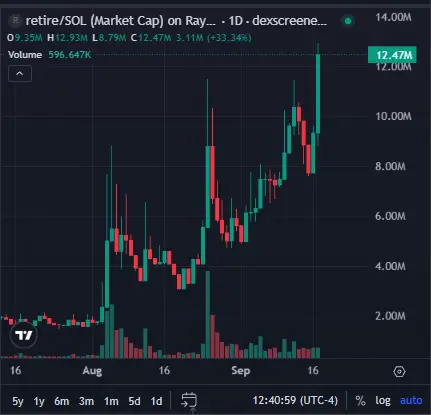Click the retire/SOL symbol title
431x415 pixels.
coord(120,21)
